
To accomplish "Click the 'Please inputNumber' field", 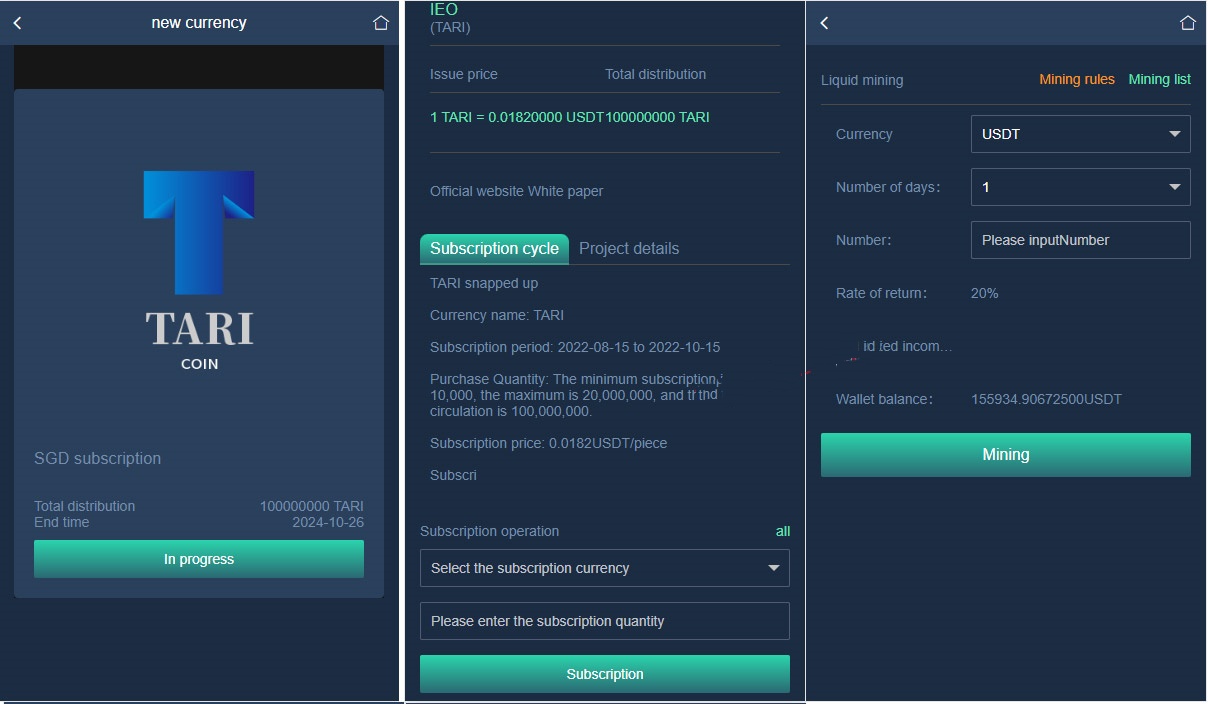I will pyautogui.click(x=1080, y=240).
